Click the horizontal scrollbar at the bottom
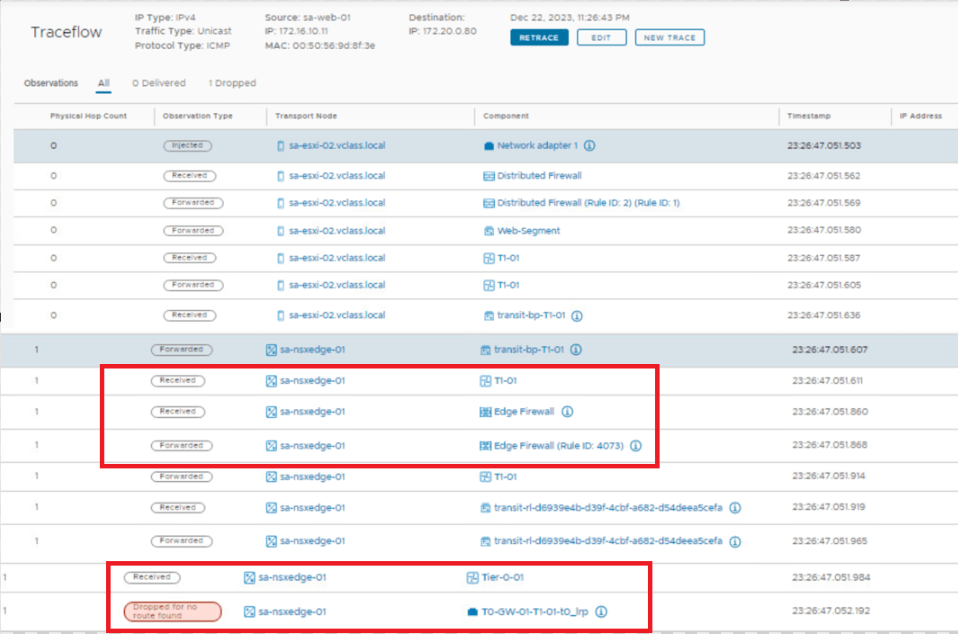This screenshot has width=958, height=634. (x=480, y=630)
